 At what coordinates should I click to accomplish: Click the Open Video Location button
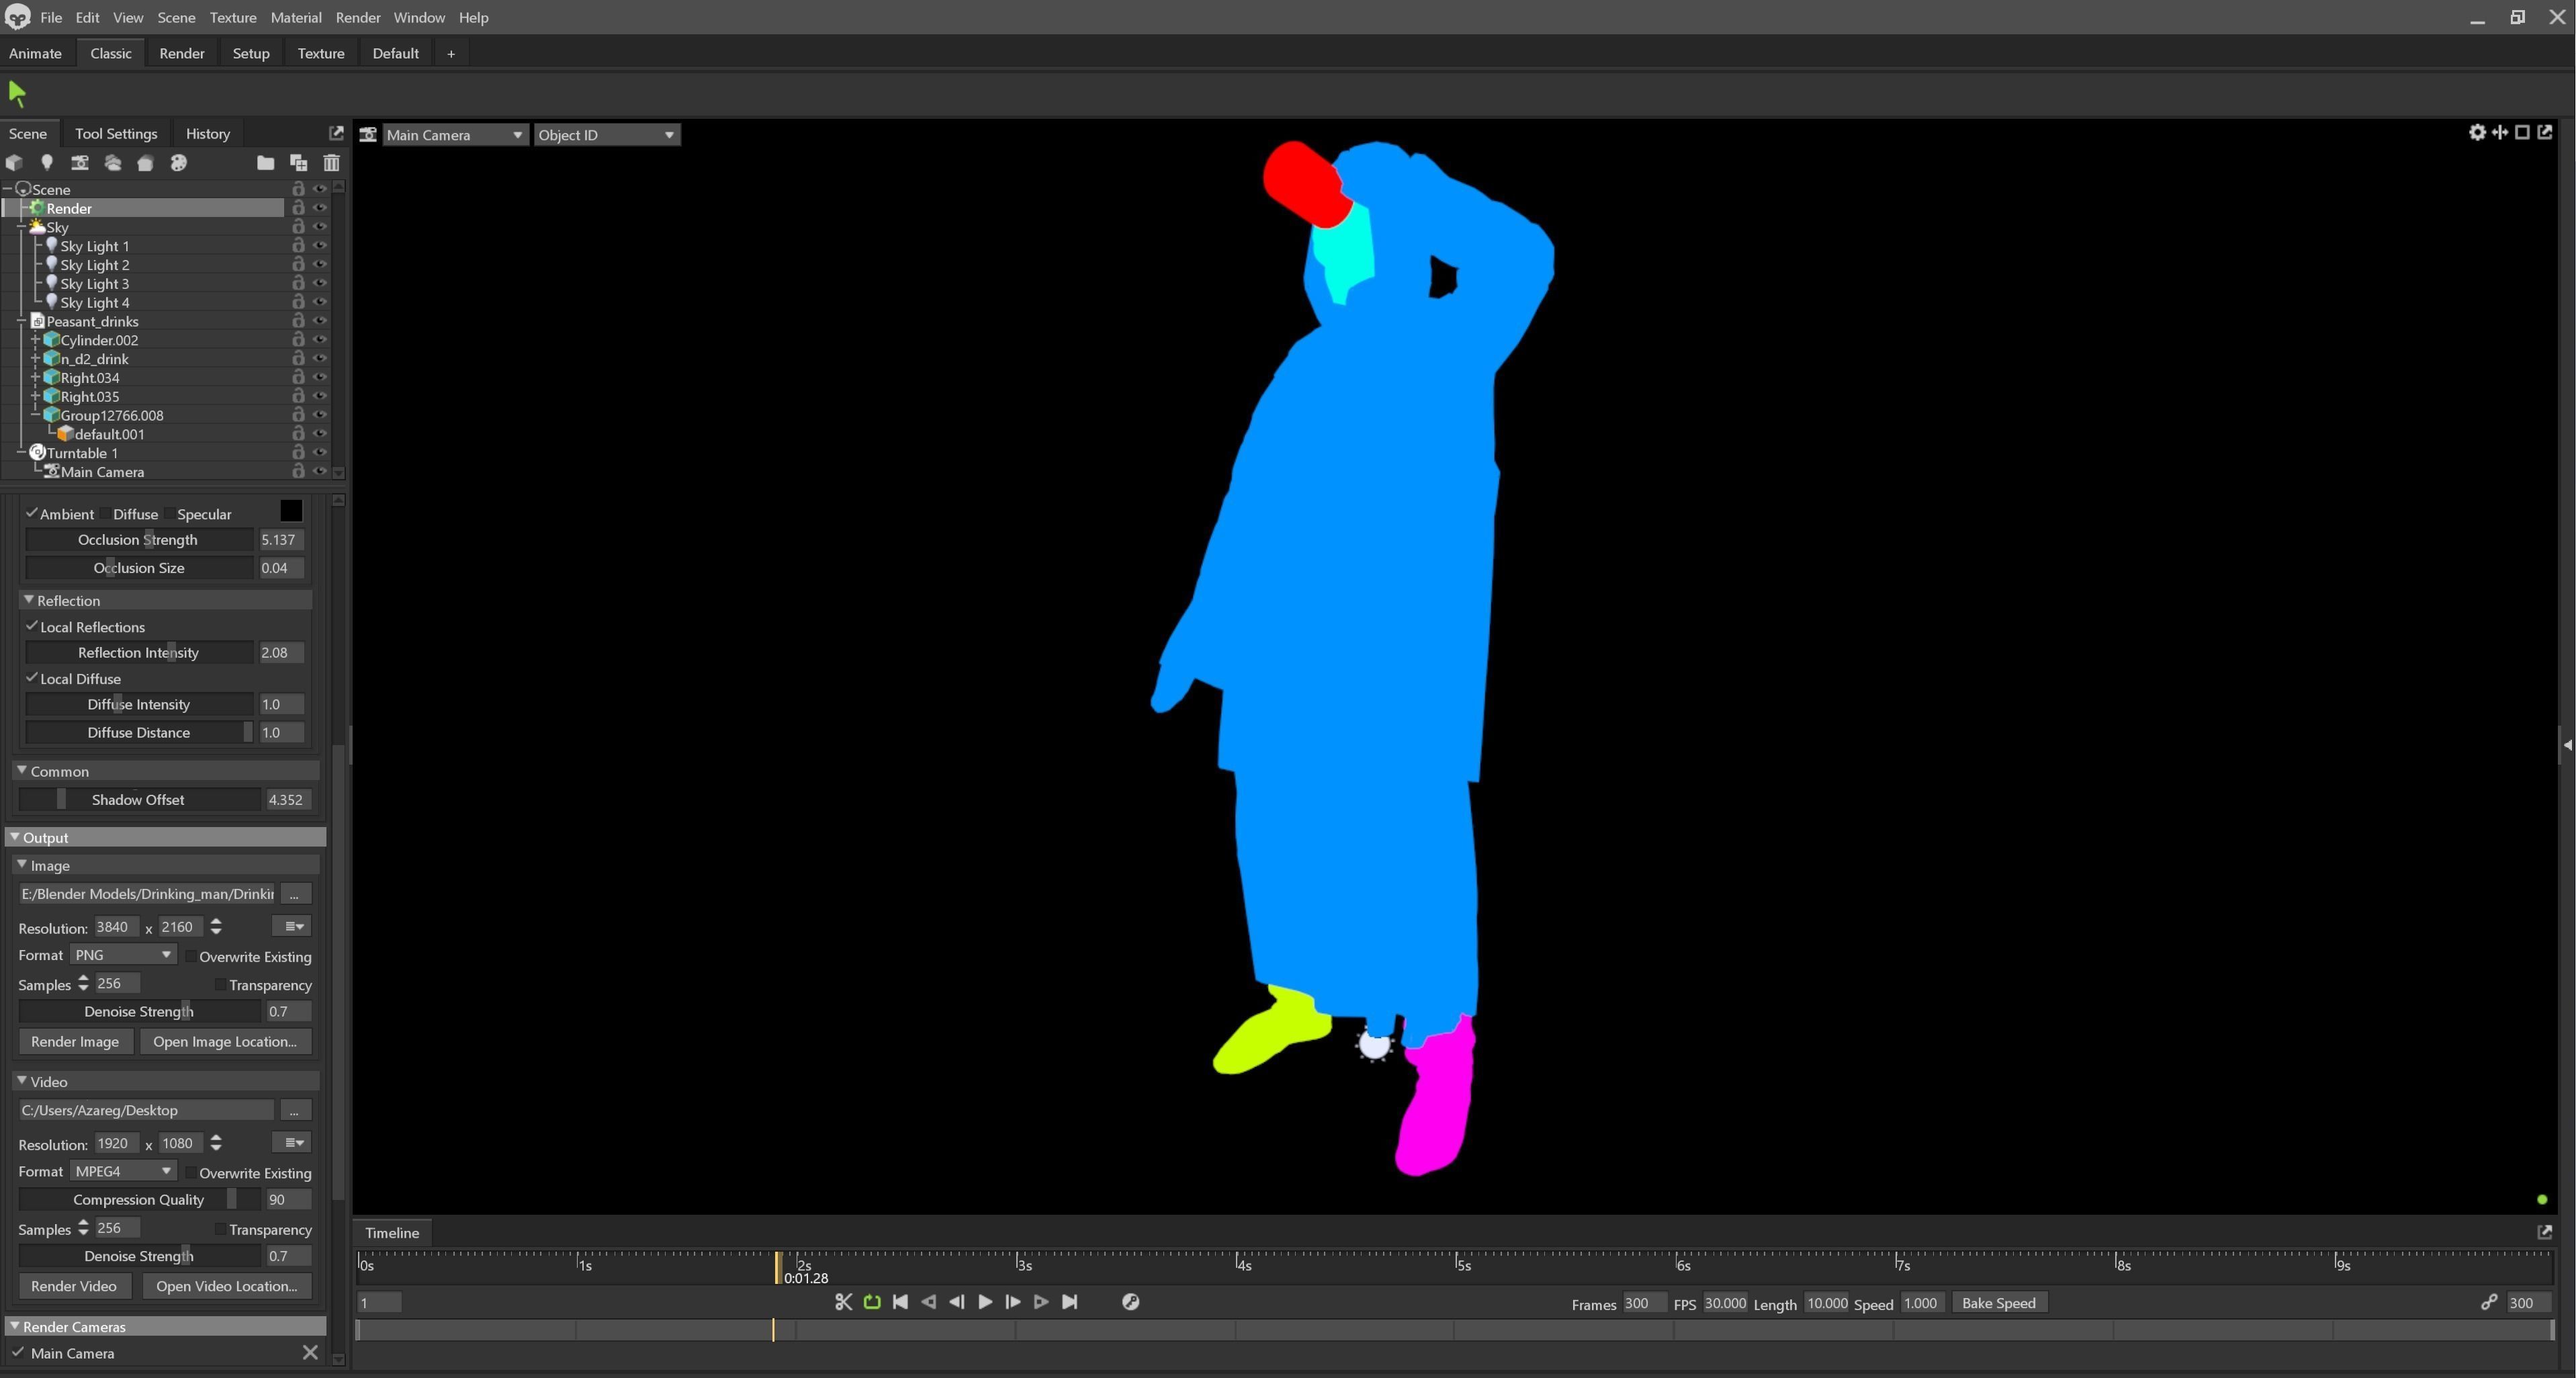pos(226,1286)
